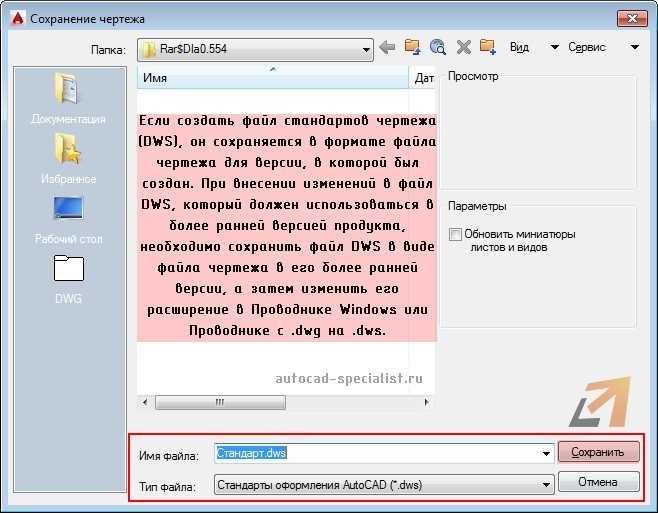Close the Сохранение чертежа dialog
The image size is (658, 513).
tap(632, 18)
